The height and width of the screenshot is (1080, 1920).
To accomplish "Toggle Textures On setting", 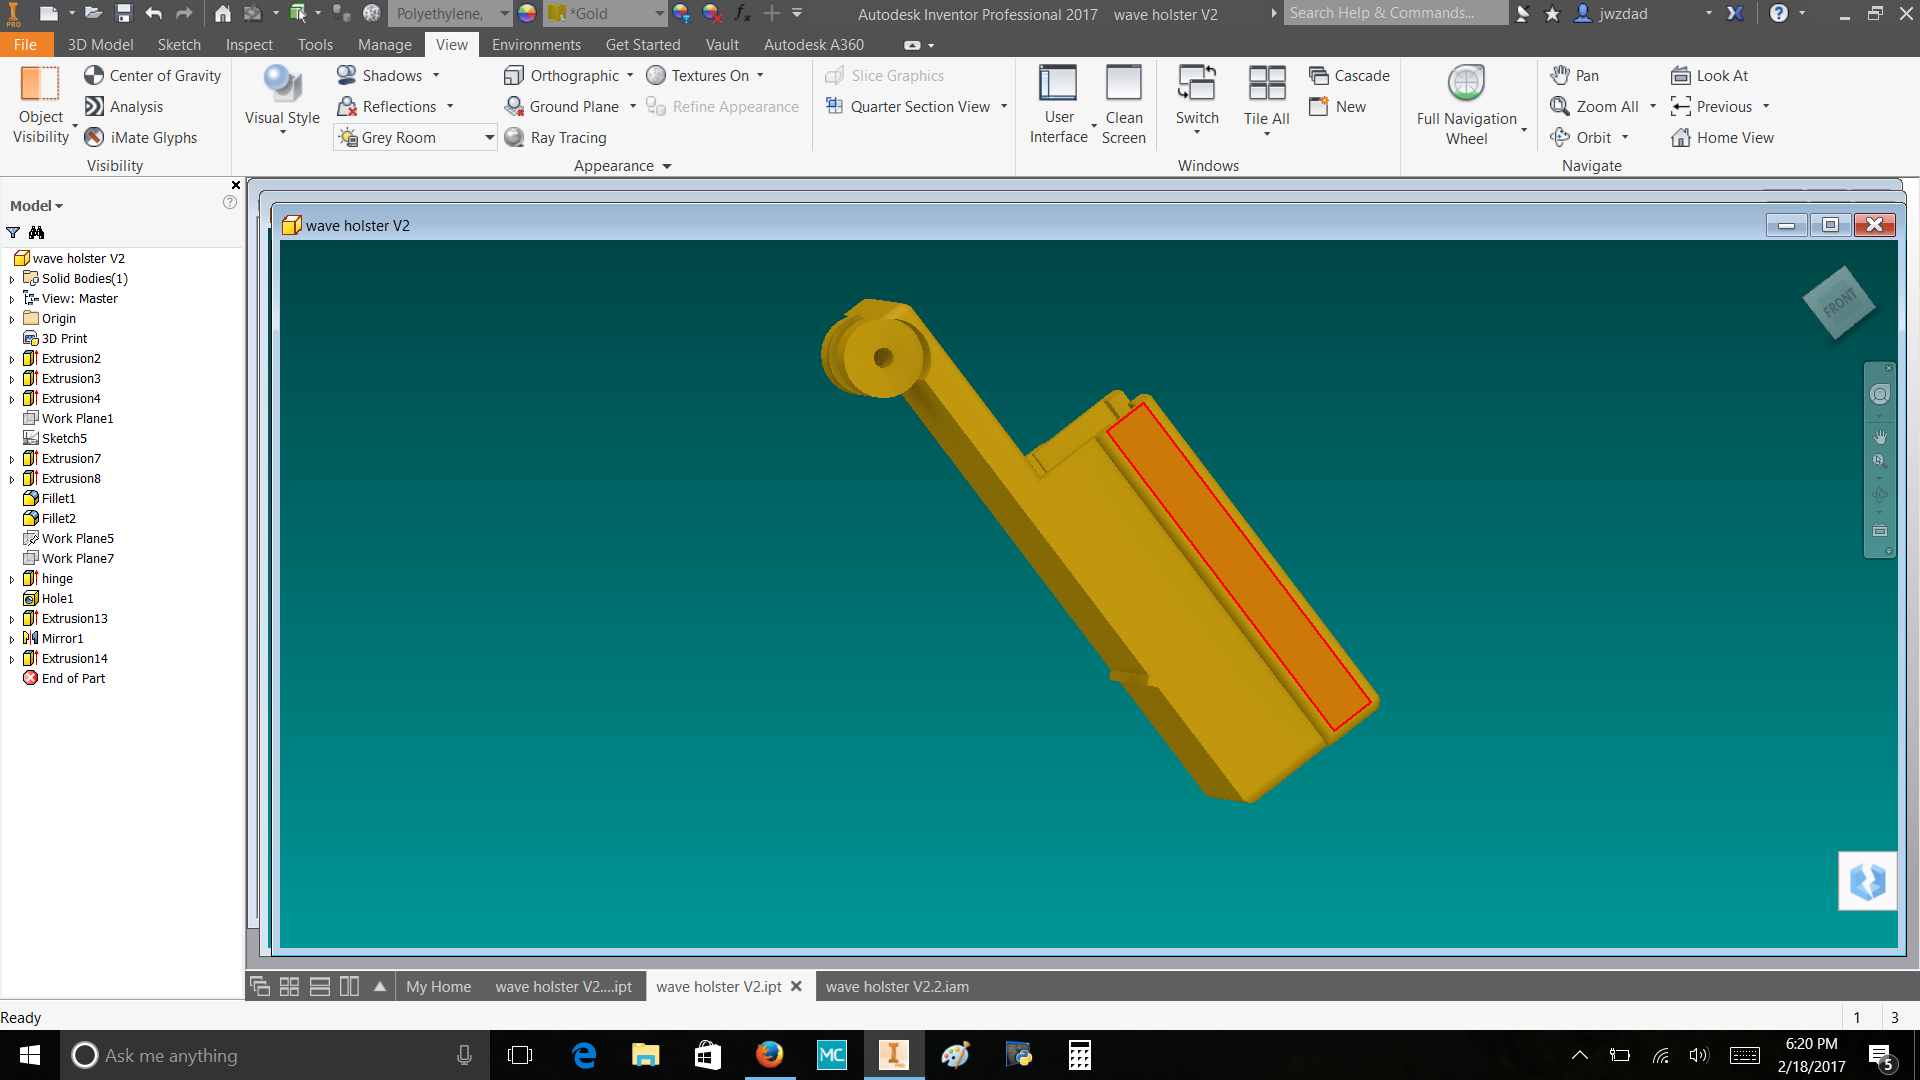I will (698, 76).
